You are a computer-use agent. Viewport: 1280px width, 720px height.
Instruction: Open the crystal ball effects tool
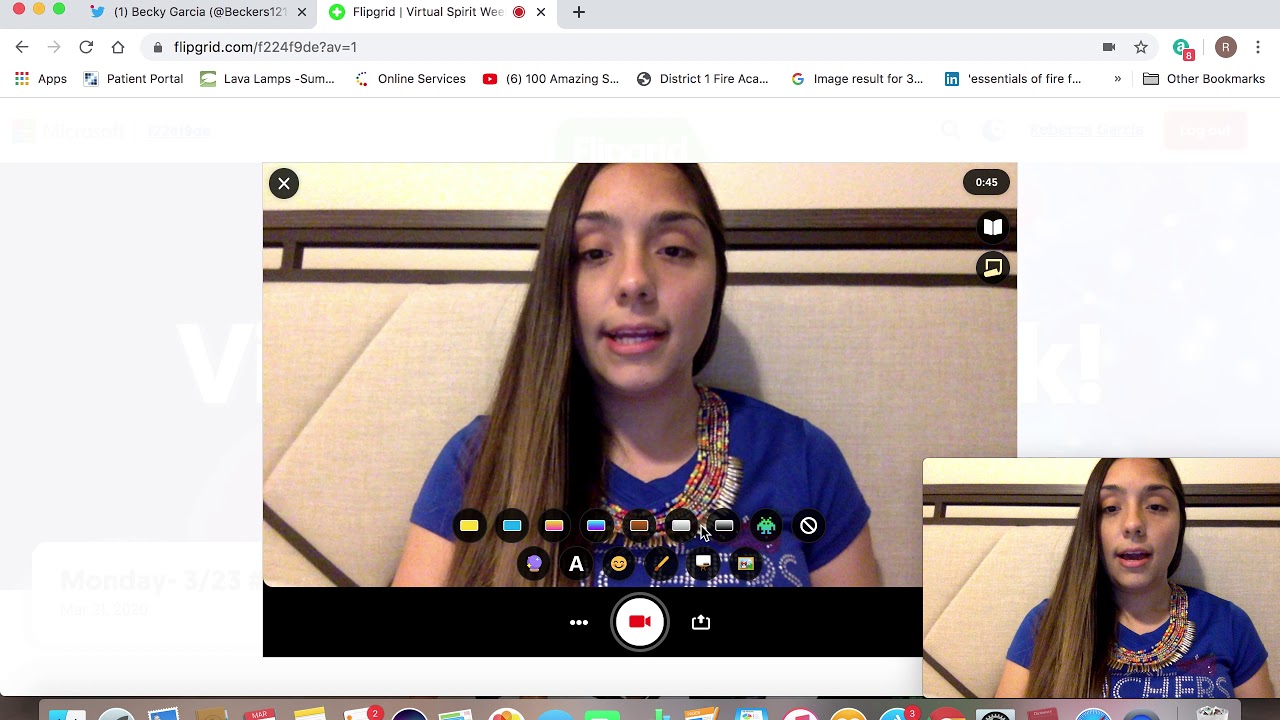(534, 564)
